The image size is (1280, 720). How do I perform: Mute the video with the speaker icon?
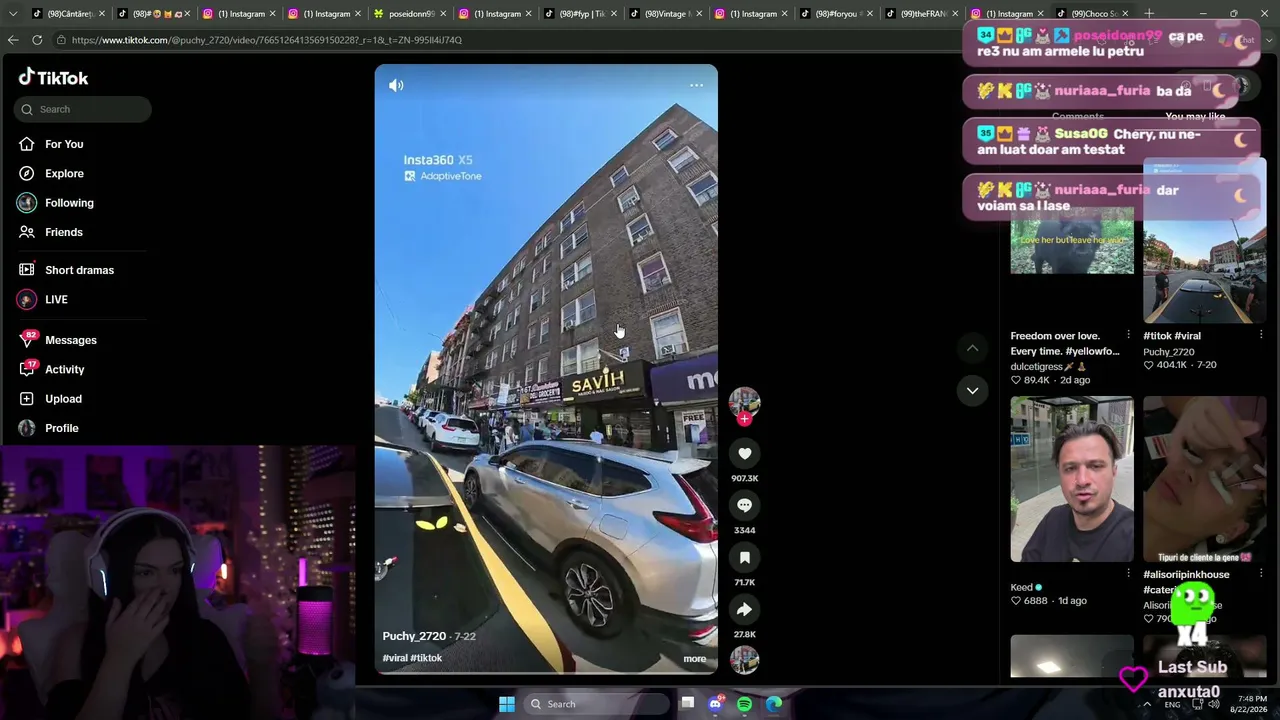(396, 85)
